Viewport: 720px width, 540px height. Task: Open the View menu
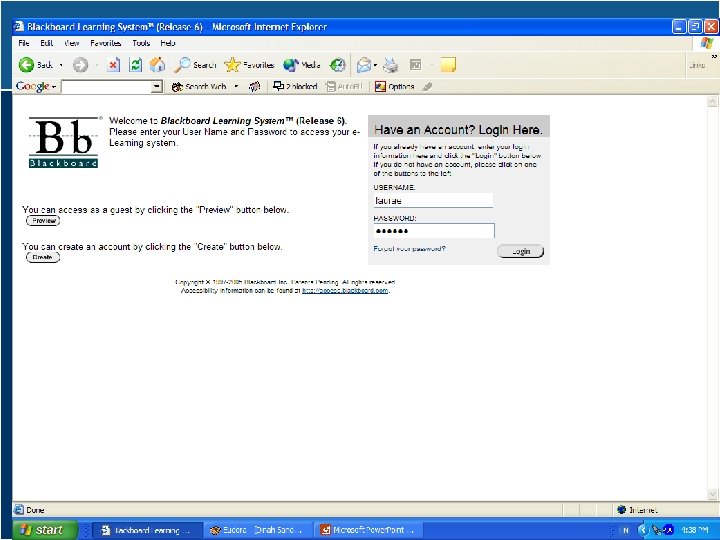click(72, 43)
